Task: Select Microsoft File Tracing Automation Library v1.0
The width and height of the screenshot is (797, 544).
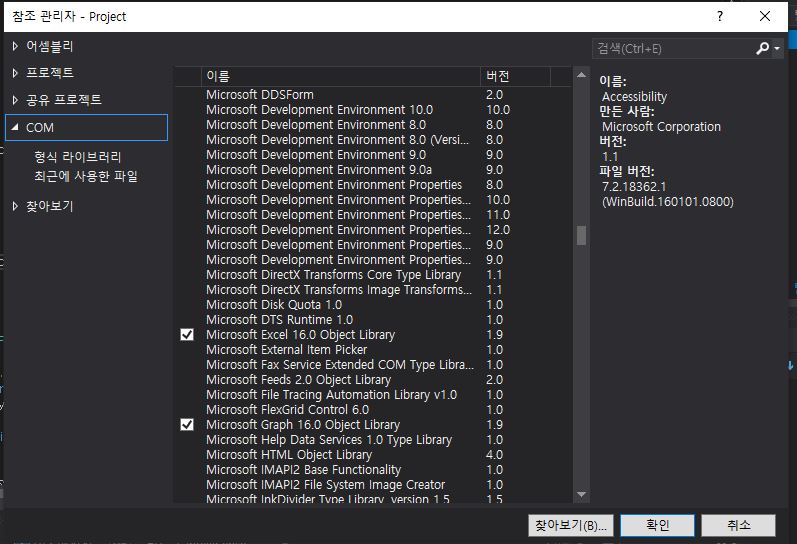Action: (374, 395)
